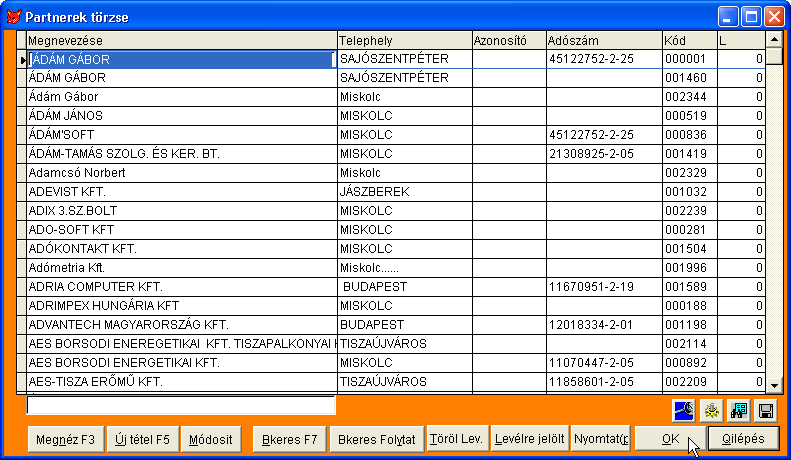
Task: Click the yellow spark burst icon button
Action: 712,411
